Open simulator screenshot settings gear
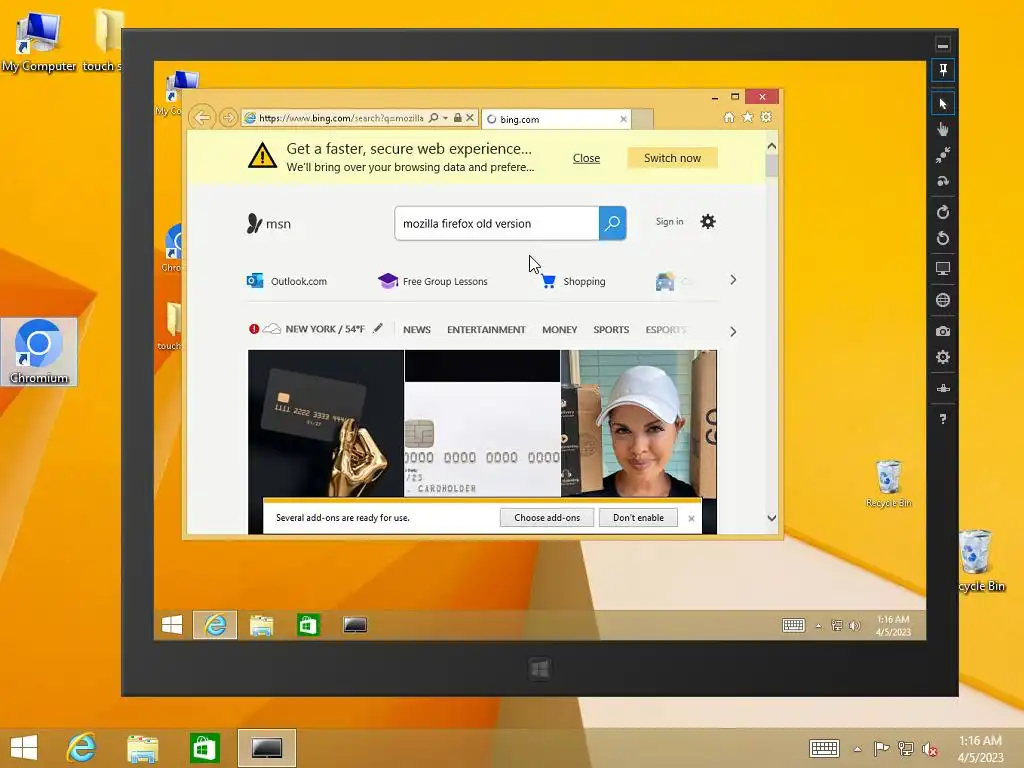 click(943, 357)
